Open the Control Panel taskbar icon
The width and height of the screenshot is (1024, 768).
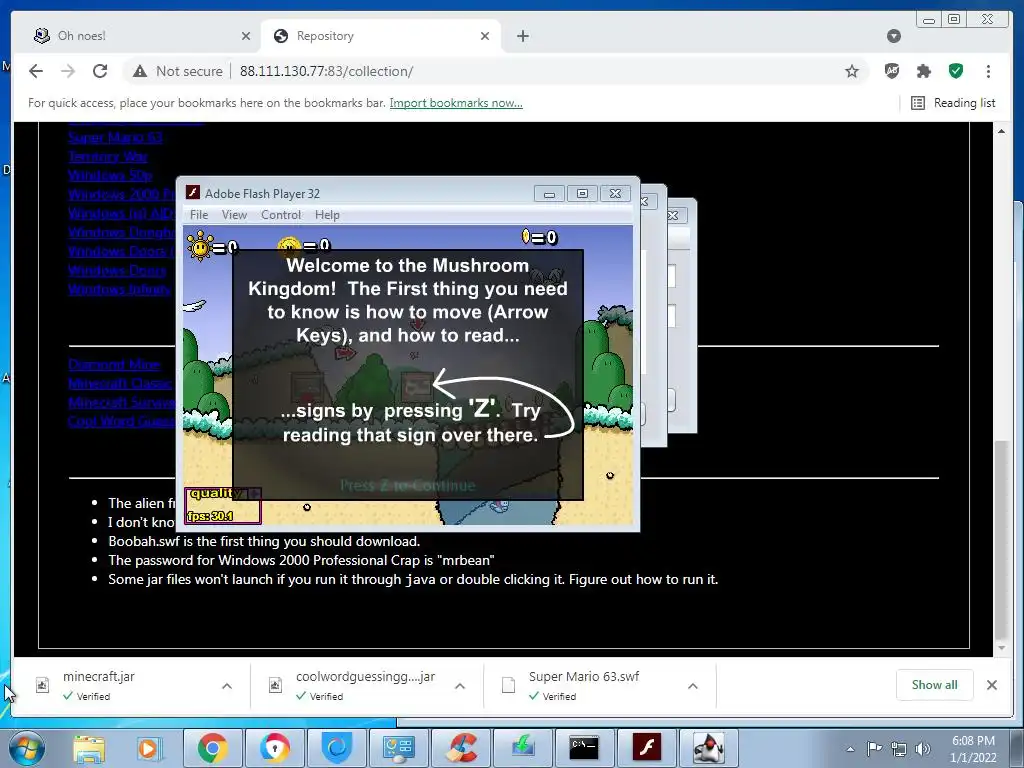coord(399,748)
